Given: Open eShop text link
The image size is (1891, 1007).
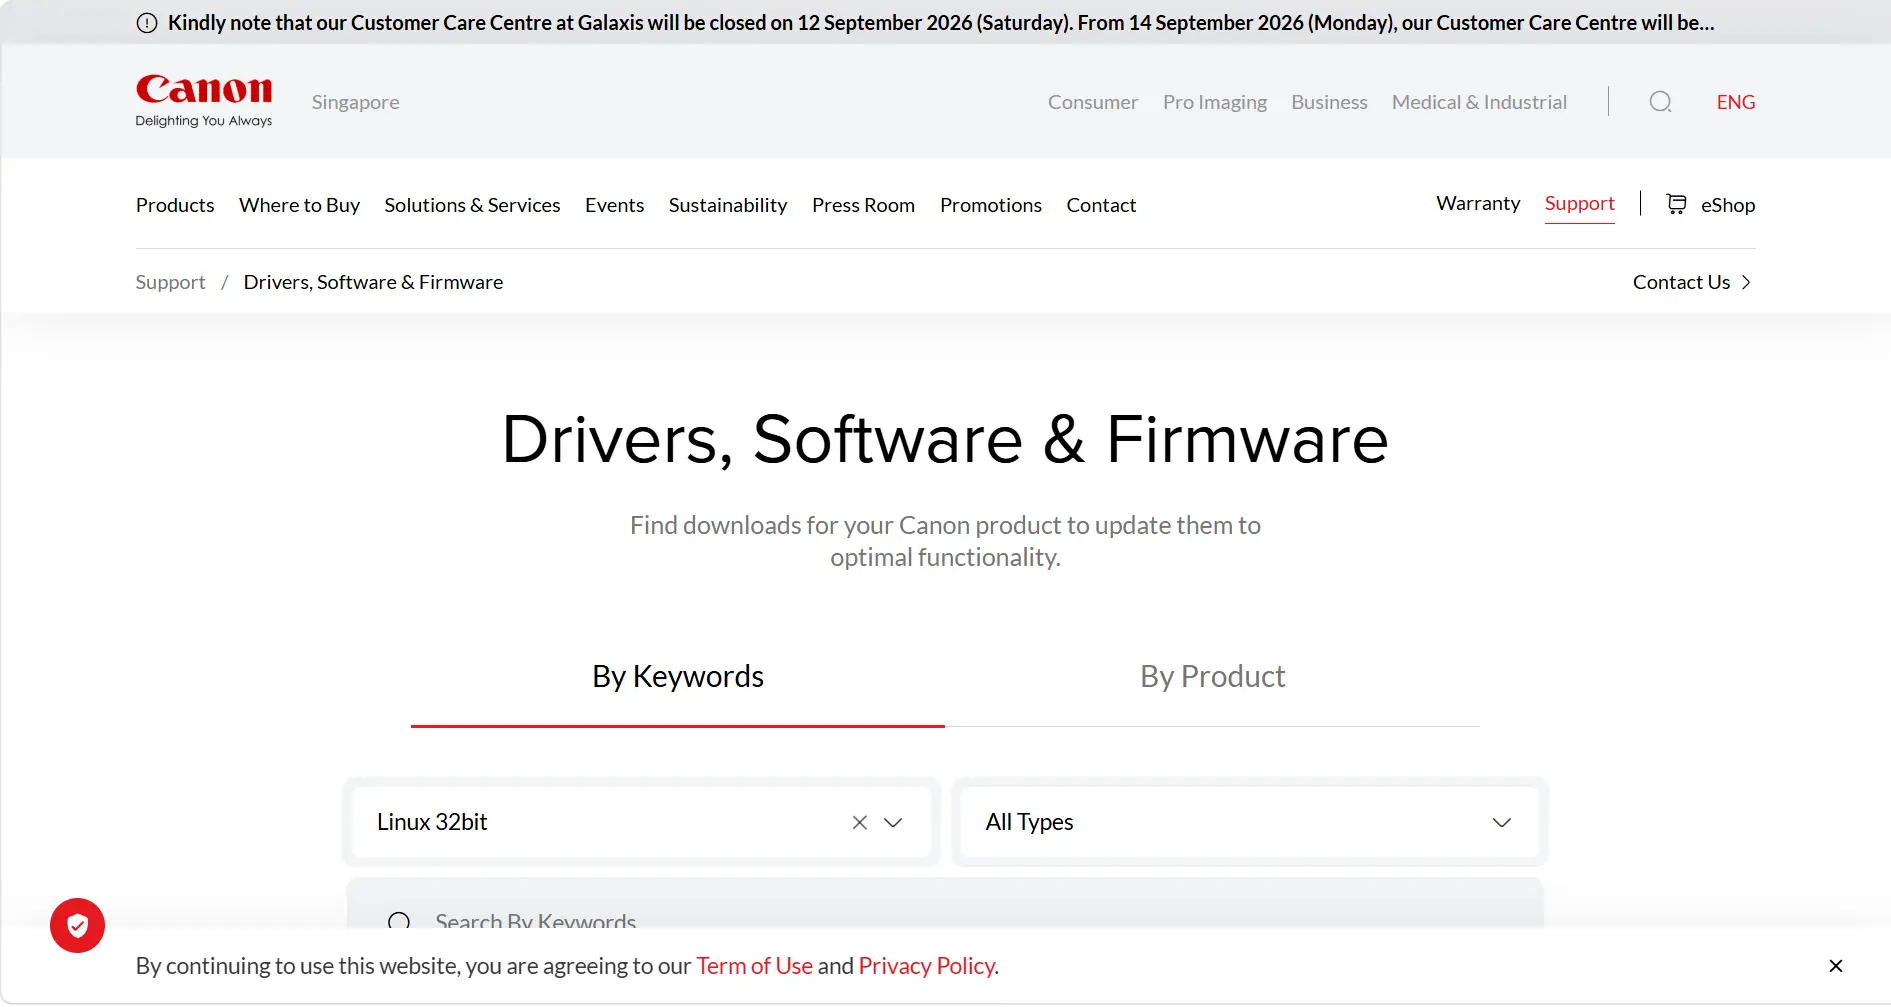Looking at the screenshot, I should pyautogui.click(x=1728, y=205).
